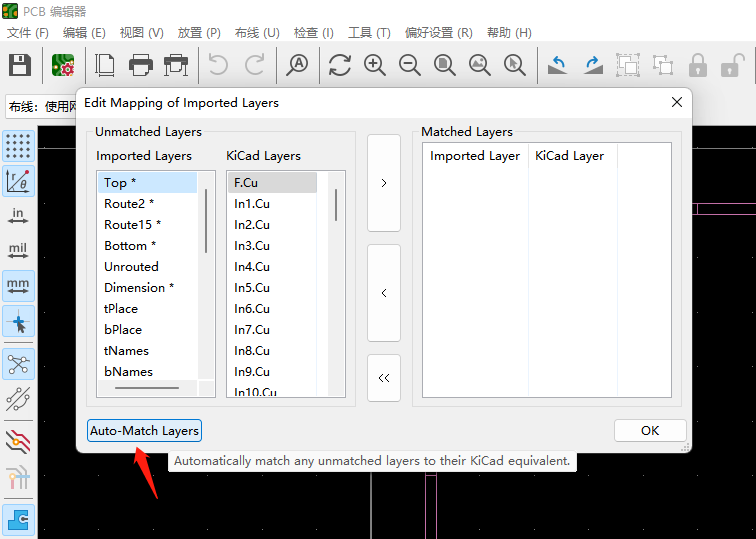Click the Redo arrow icon

254,65
